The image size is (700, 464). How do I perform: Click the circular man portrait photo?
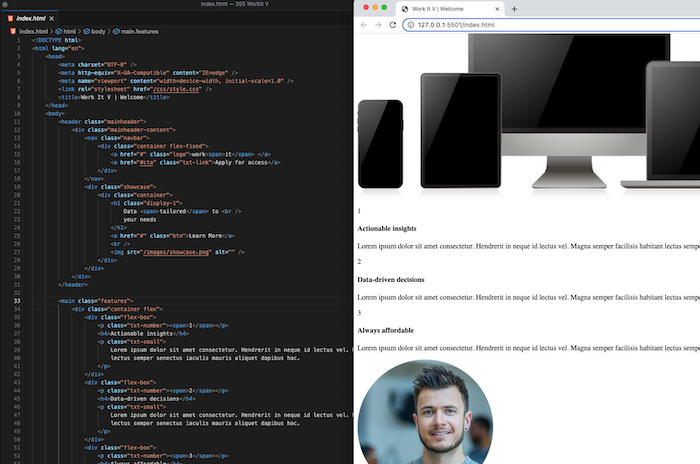point(425,412)
